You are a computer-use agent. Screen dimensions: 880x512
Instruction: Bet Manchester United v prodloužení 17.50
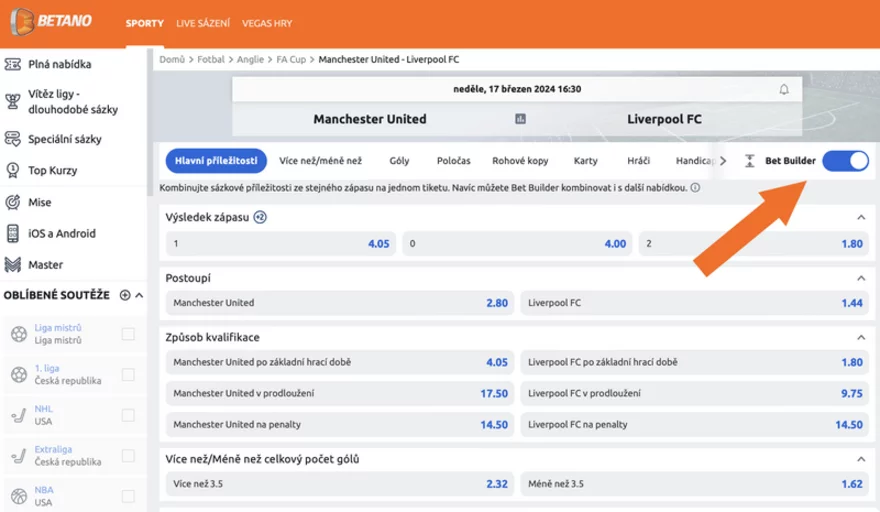point(340,394)
